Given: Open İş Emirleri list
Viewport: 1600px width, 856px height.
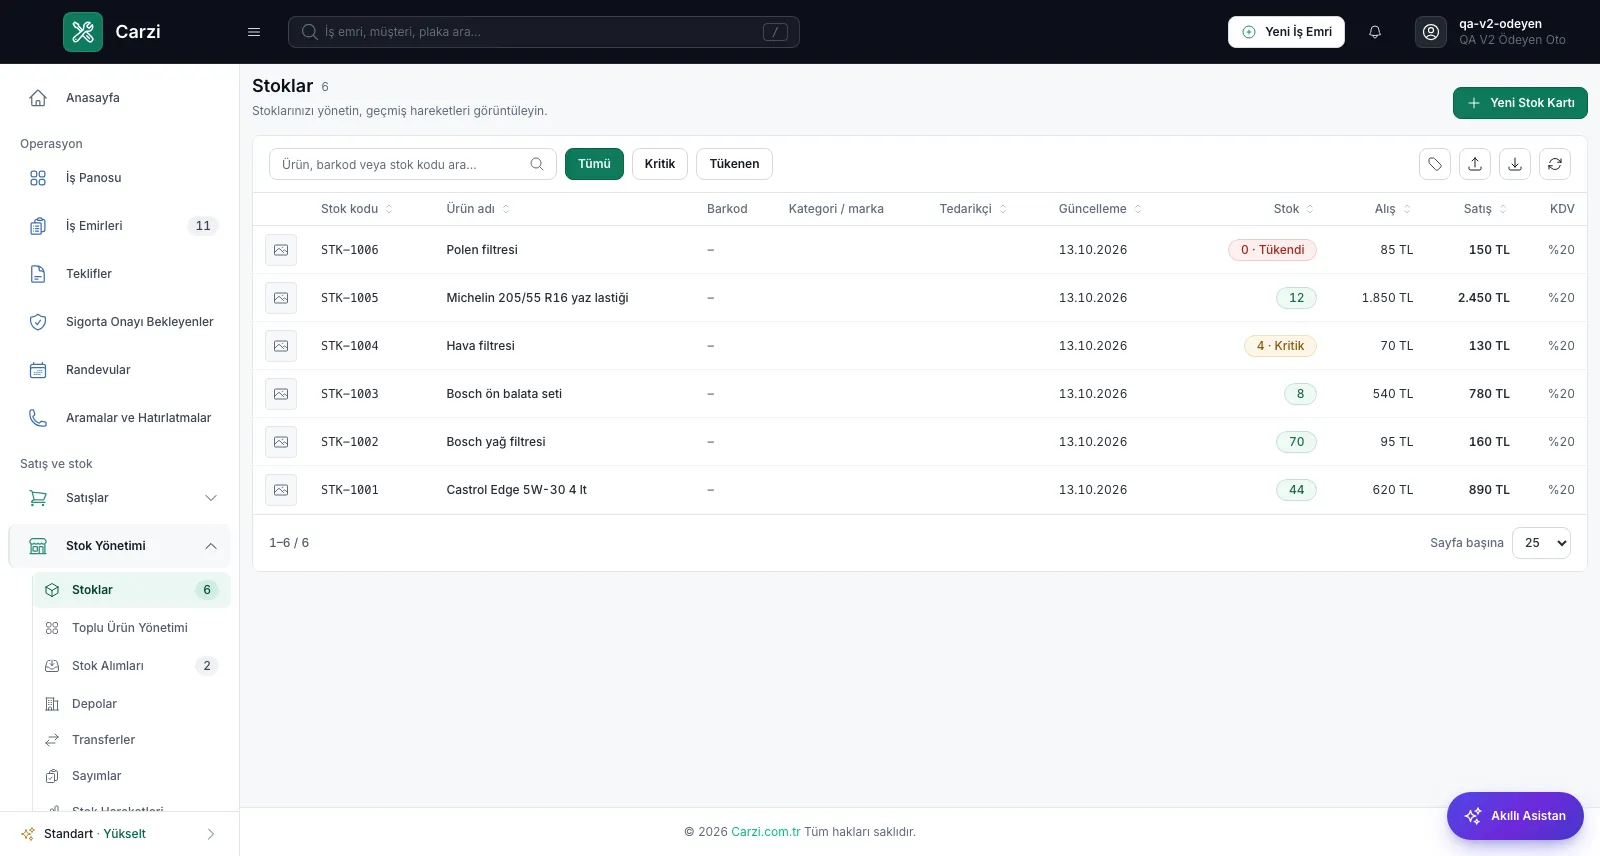Looking at the screenshot, I should 120,226.
